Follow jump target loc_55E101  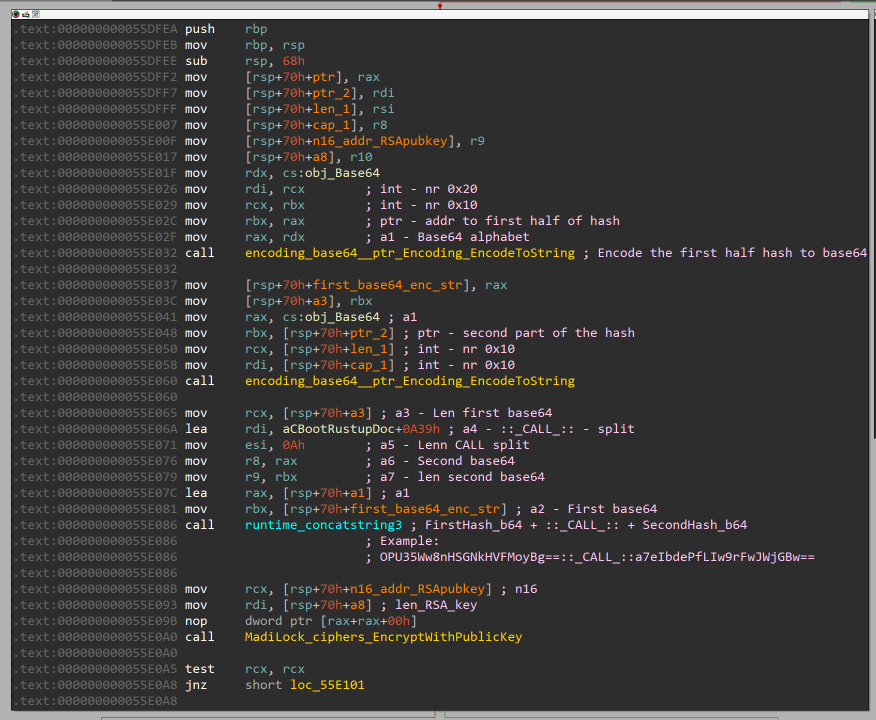[x=327, y=685]
